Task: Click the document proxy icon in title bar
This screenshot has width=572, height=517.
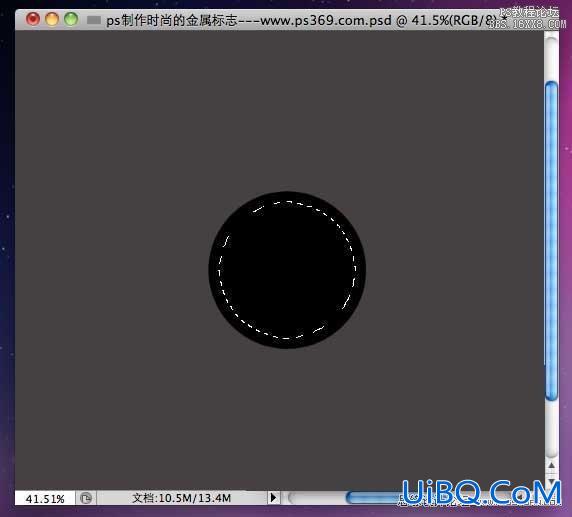Action: point(94,20)
